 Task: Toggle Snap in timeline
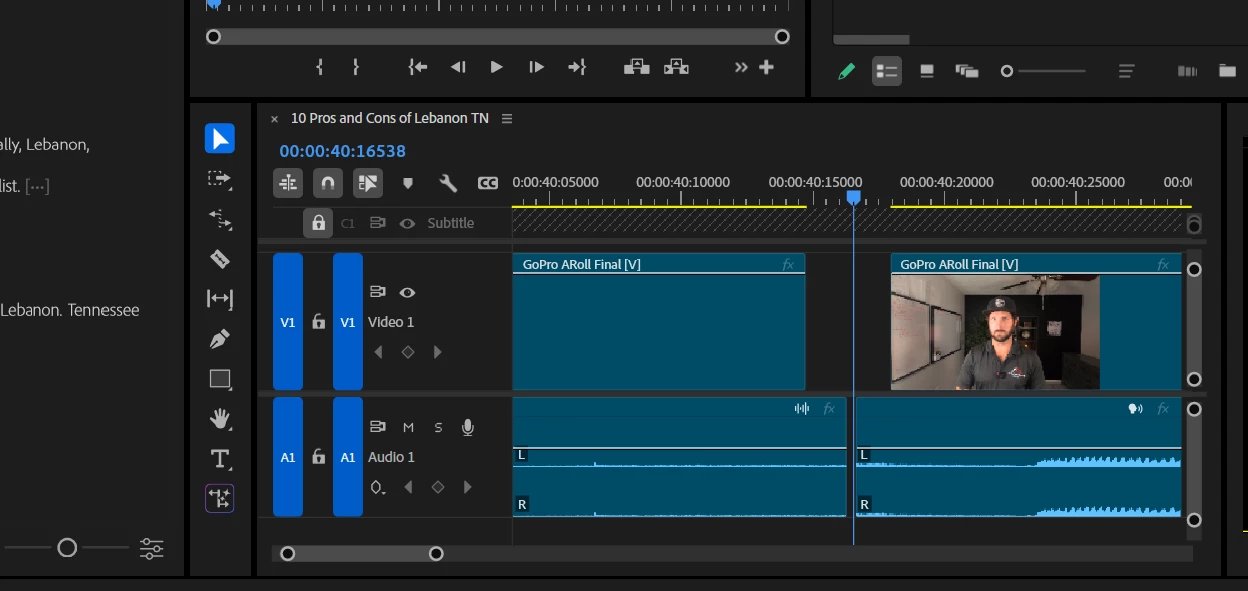328,183
